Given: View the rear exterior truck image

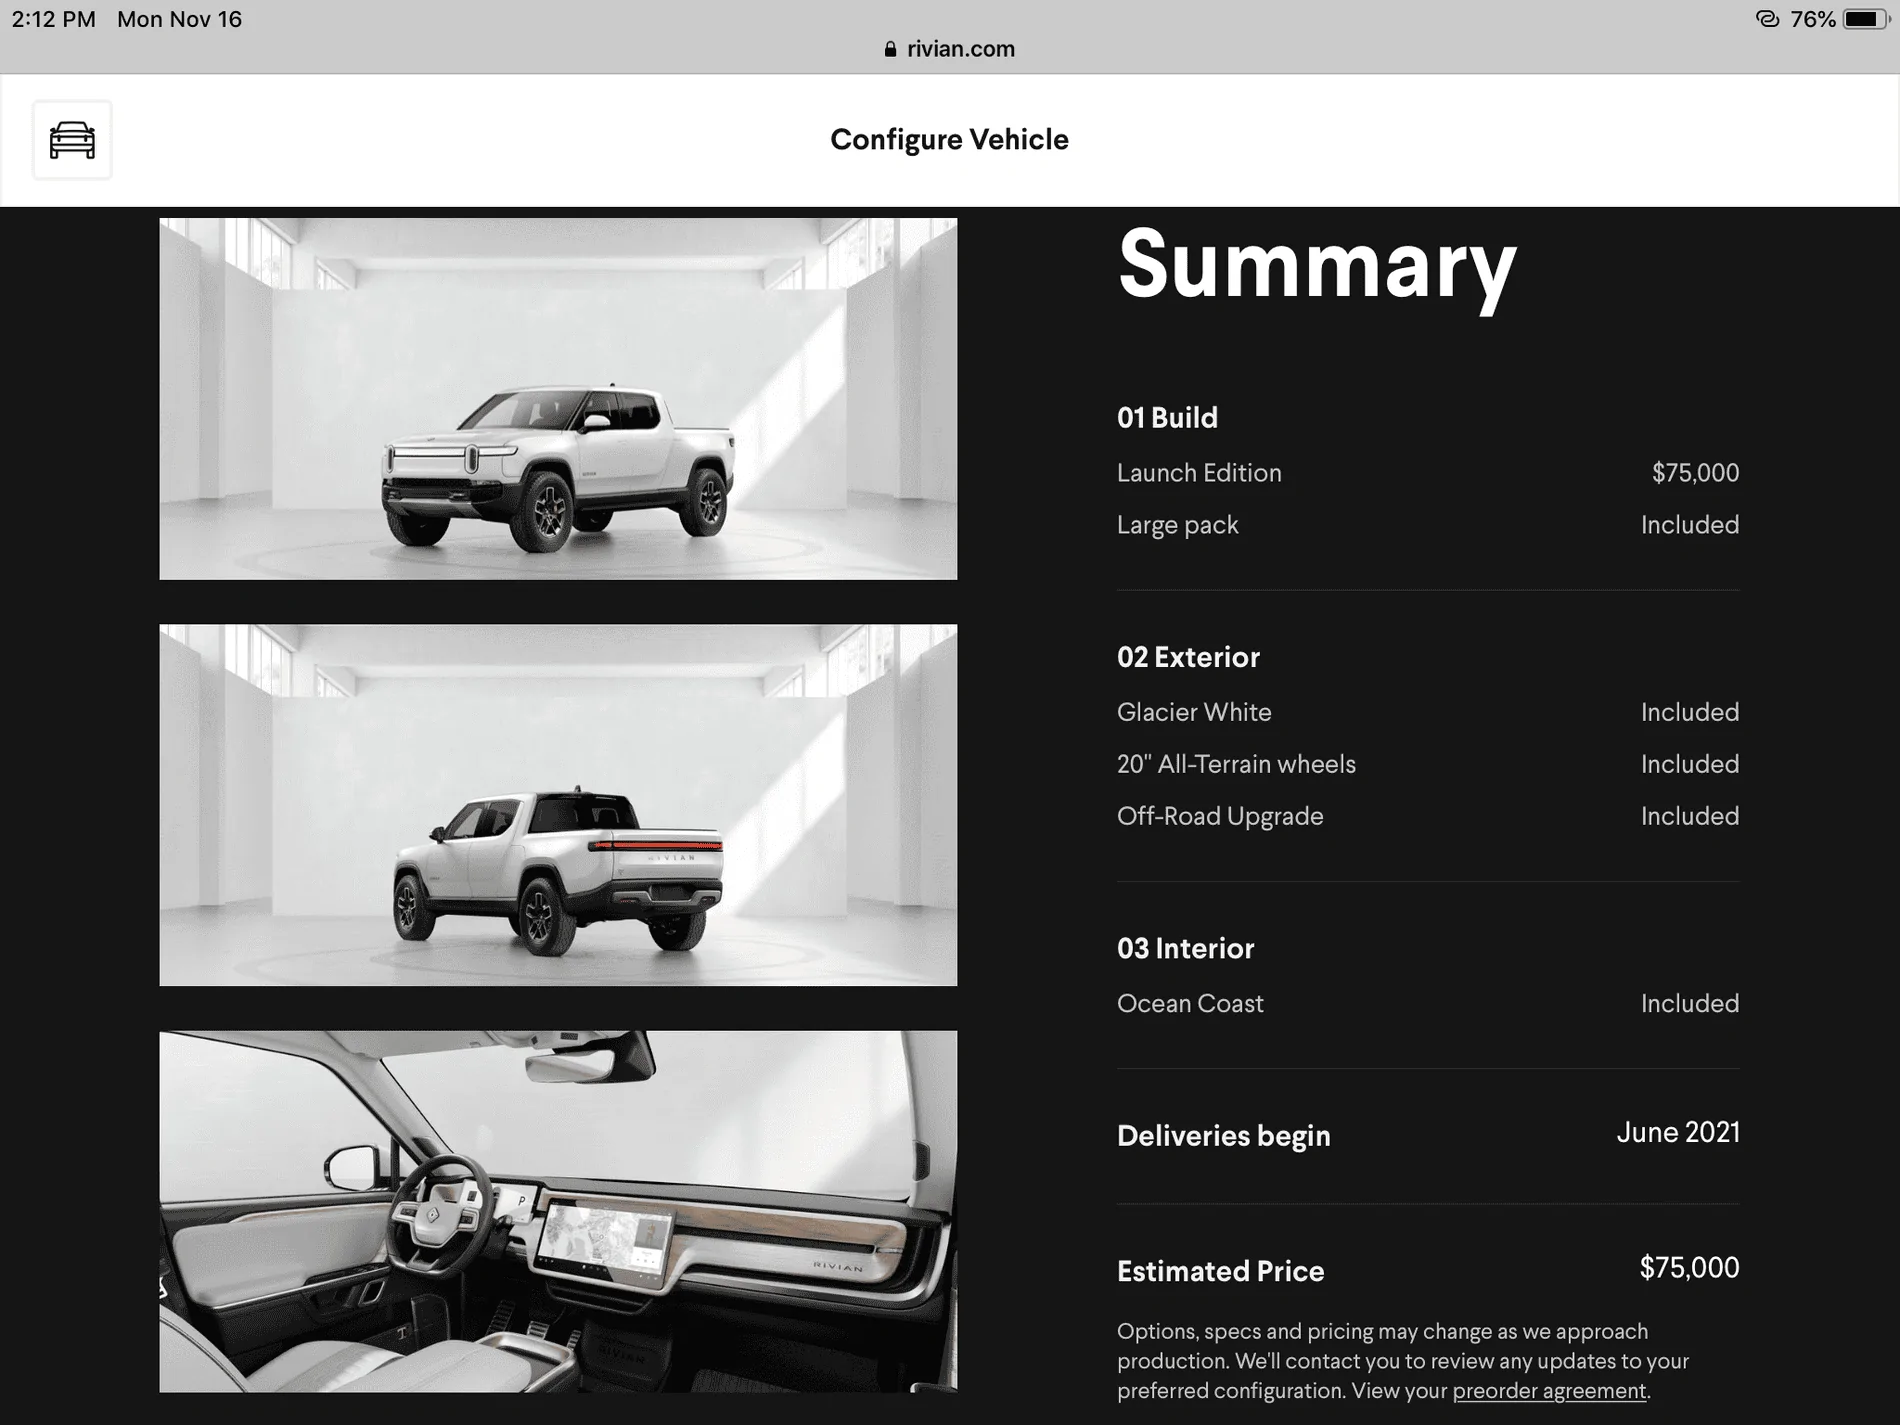Looking at the screenshot, I should pos(558,805).
